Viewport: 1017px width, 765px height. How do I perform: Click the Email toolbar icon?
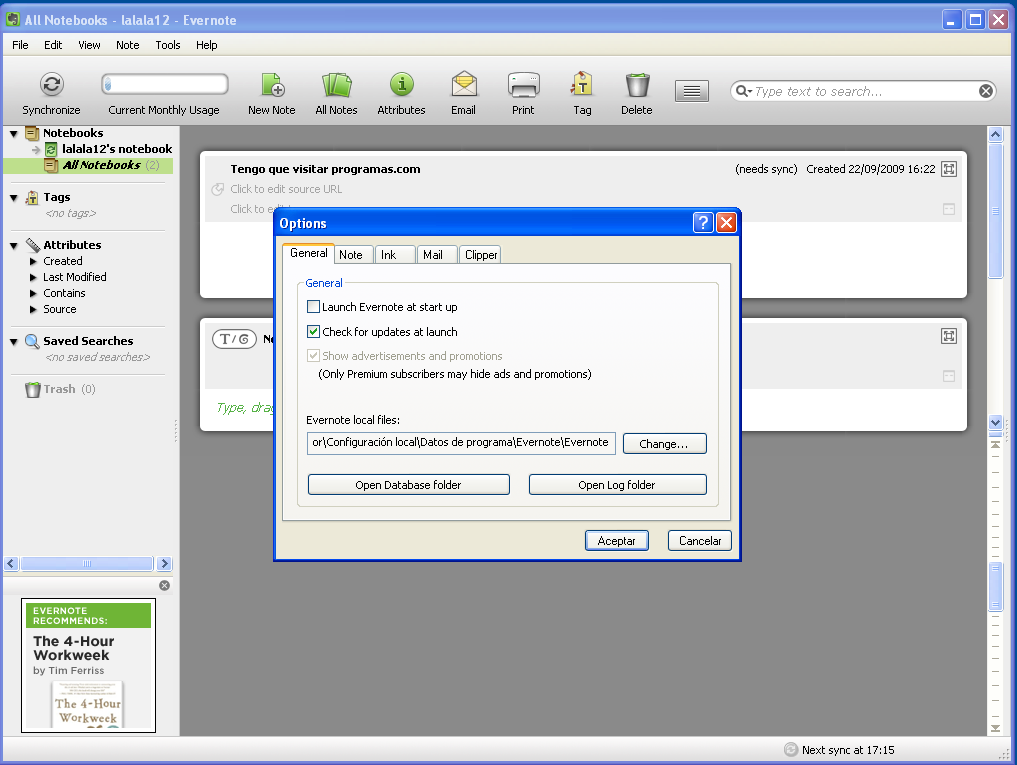coord(464,84)
